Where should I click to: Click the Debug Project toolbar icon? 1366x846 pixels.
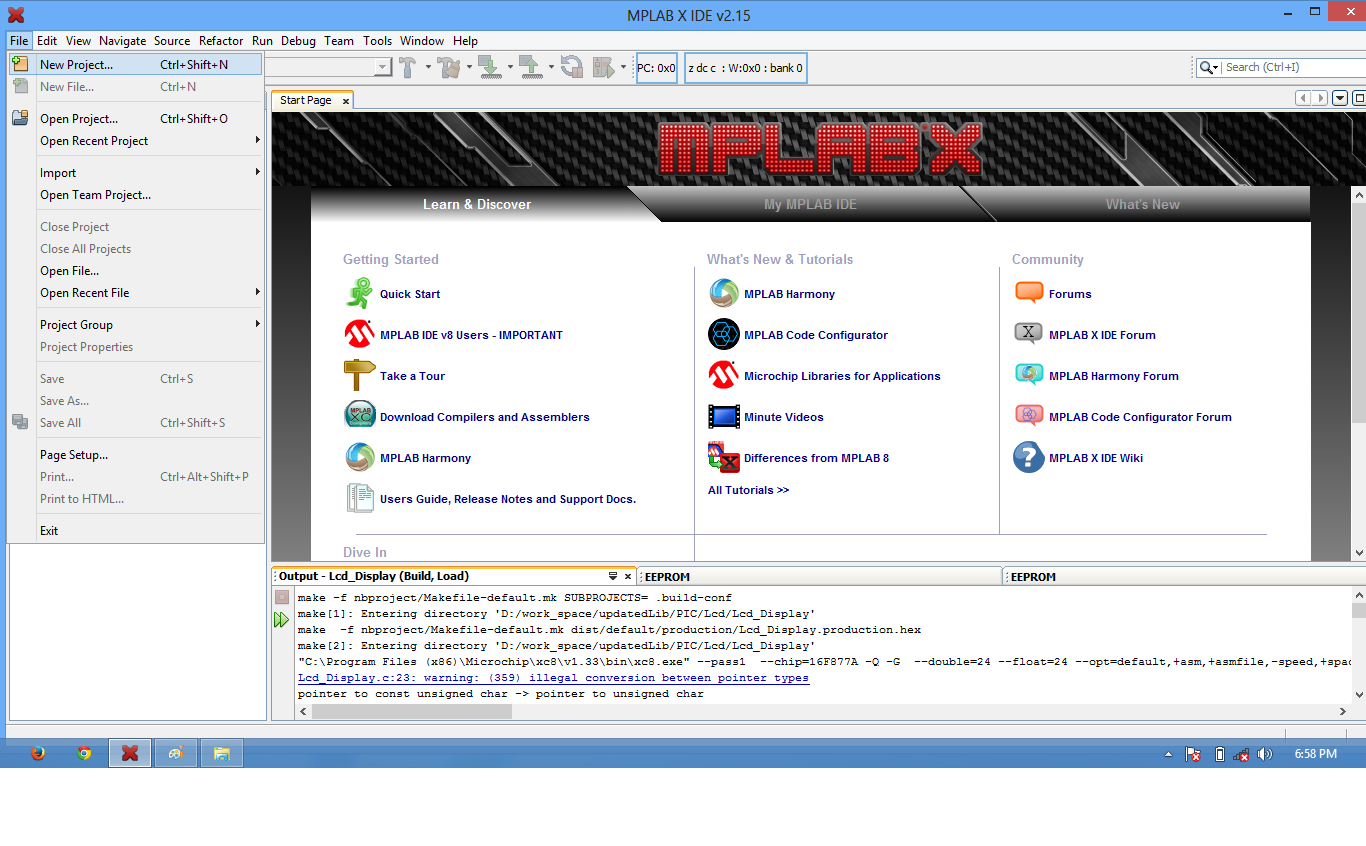point(603,67)
